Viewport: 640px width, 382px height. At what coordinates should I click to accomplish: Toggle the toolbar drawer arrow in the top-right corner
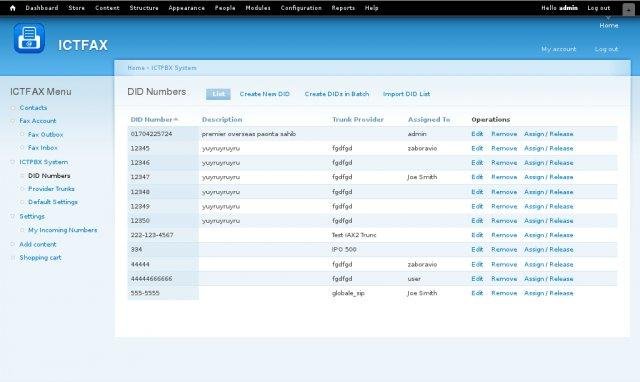(x=628, y=10)
